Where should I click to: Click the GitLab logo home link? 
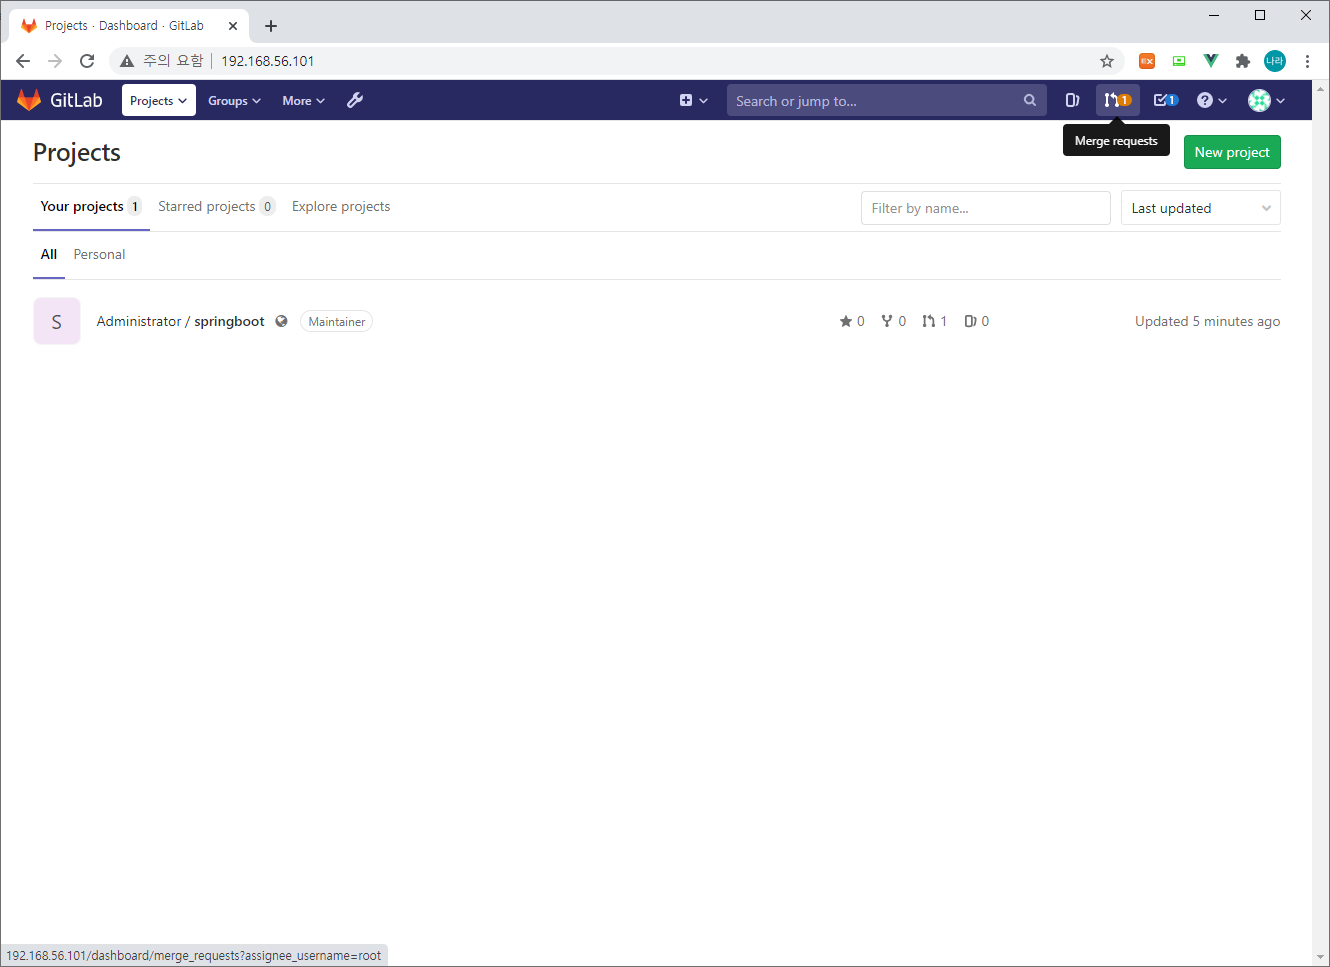(x=60, y=100)
